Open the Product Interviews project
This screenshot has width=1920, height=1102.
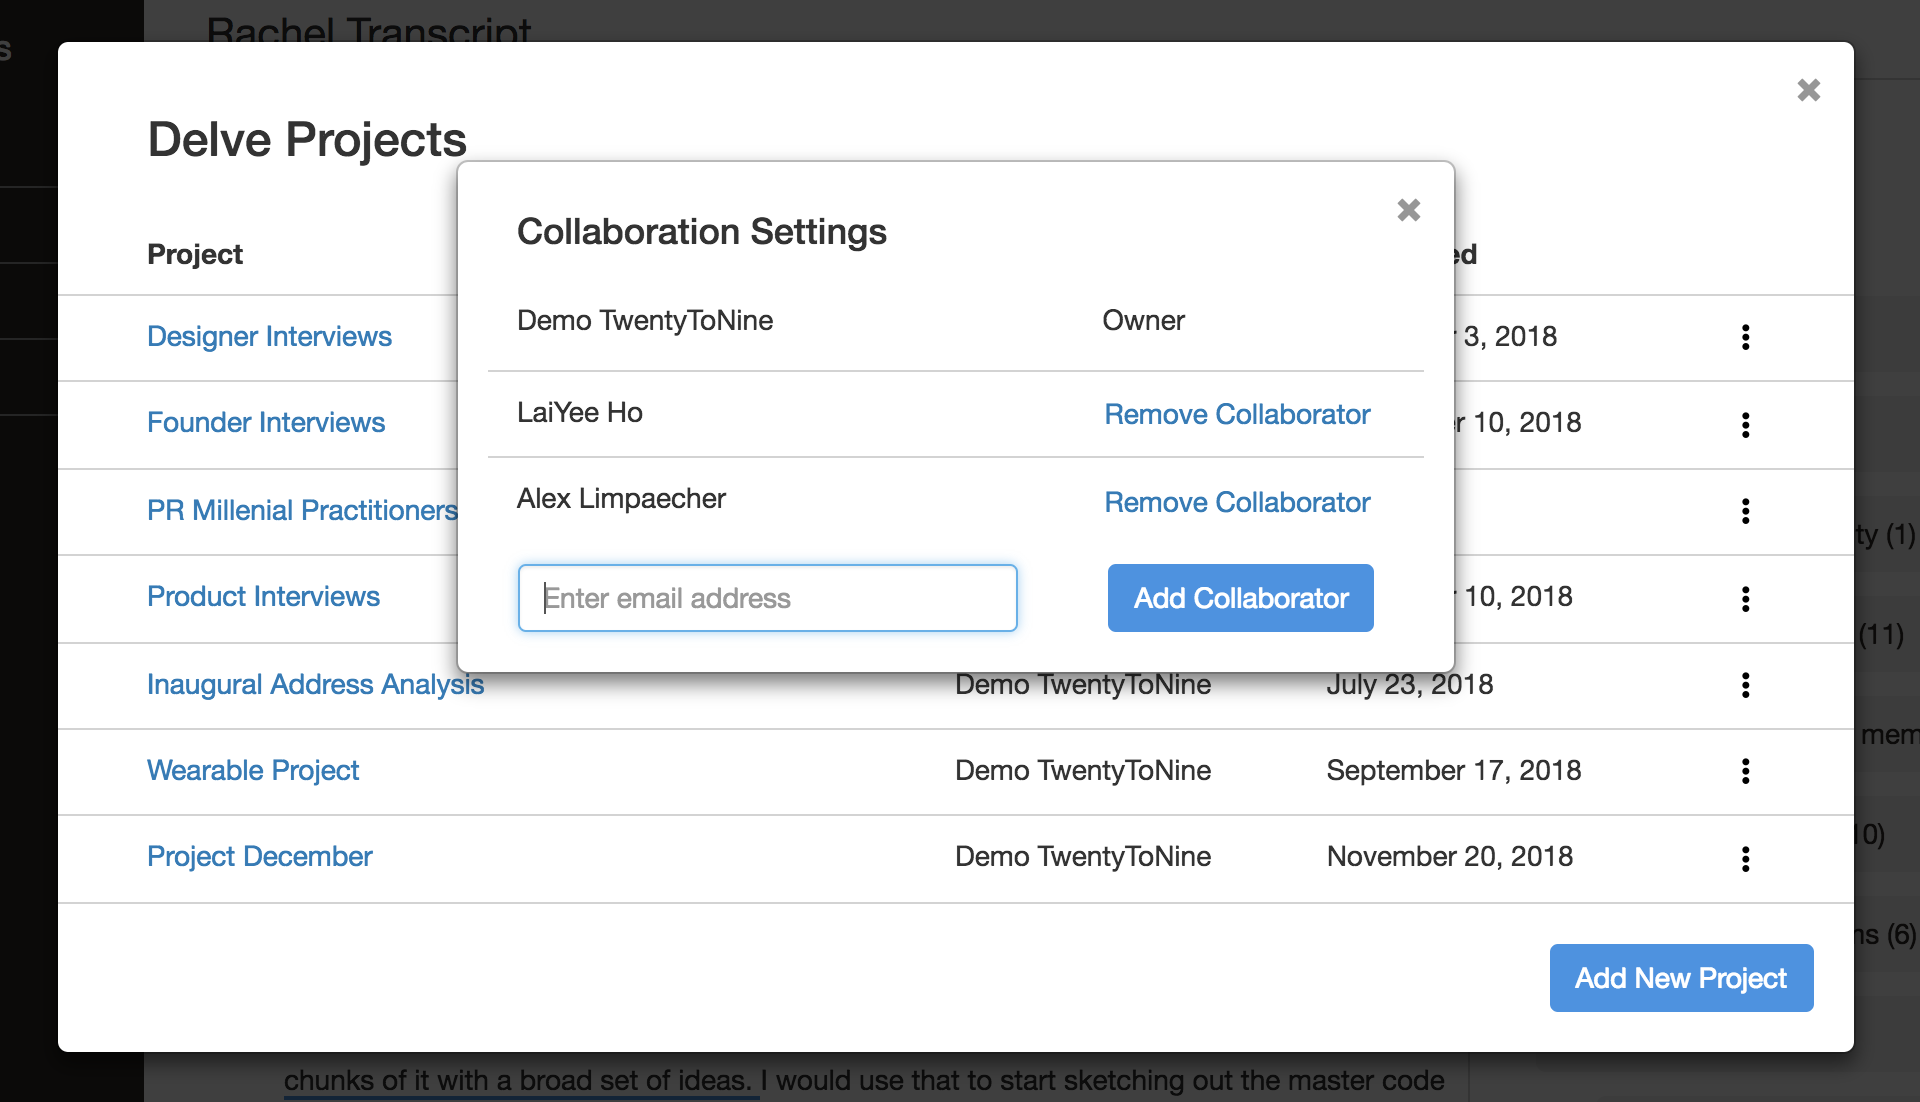pyautogui.click(x=263, y=597)
